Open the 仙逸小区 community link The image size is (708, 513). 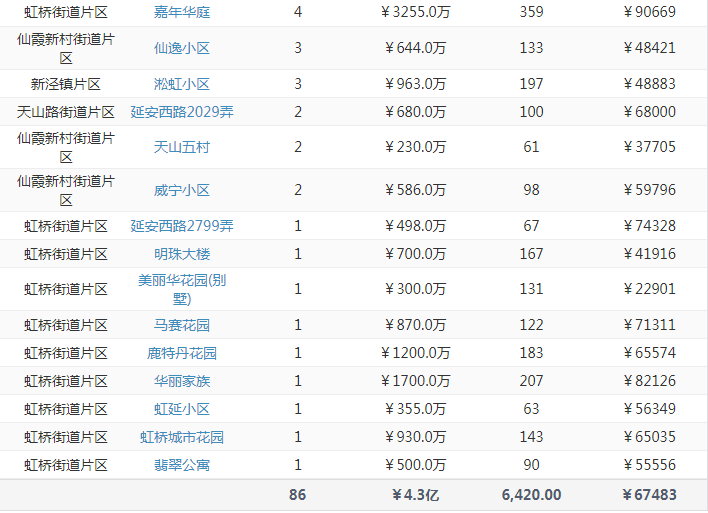[x=182, y=48]
